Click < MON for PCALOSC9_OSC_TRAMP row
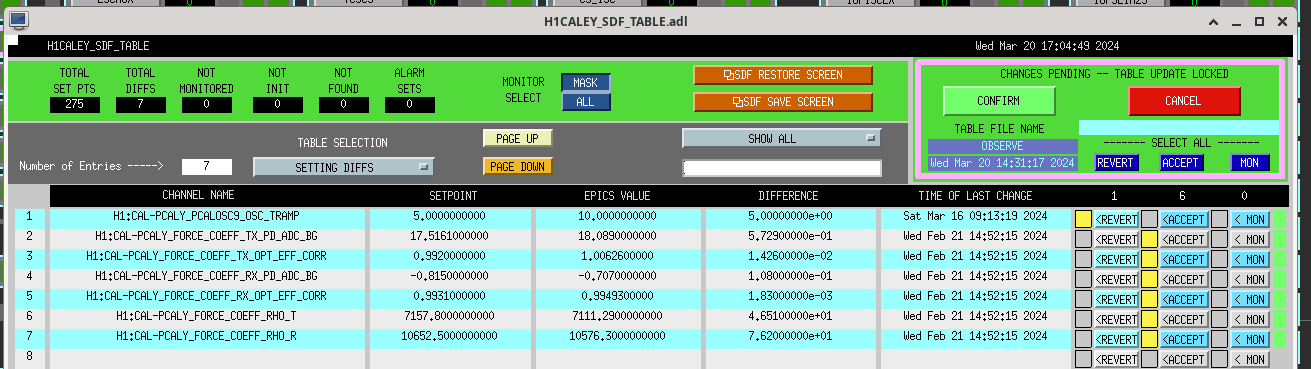The width and height of the screenshot is (1311, 369). pos(1250,218)
